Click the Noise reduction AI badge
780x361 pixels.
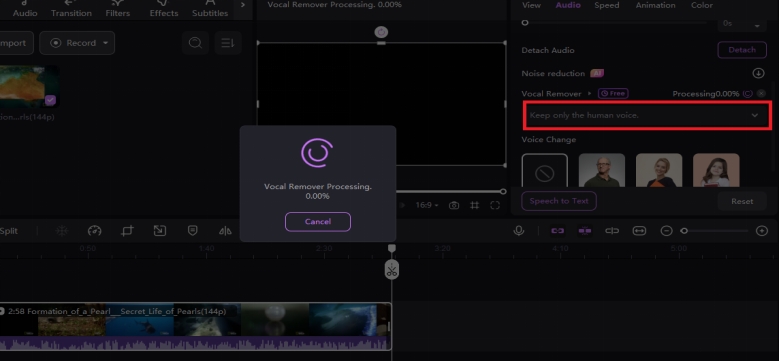(597, 73)
